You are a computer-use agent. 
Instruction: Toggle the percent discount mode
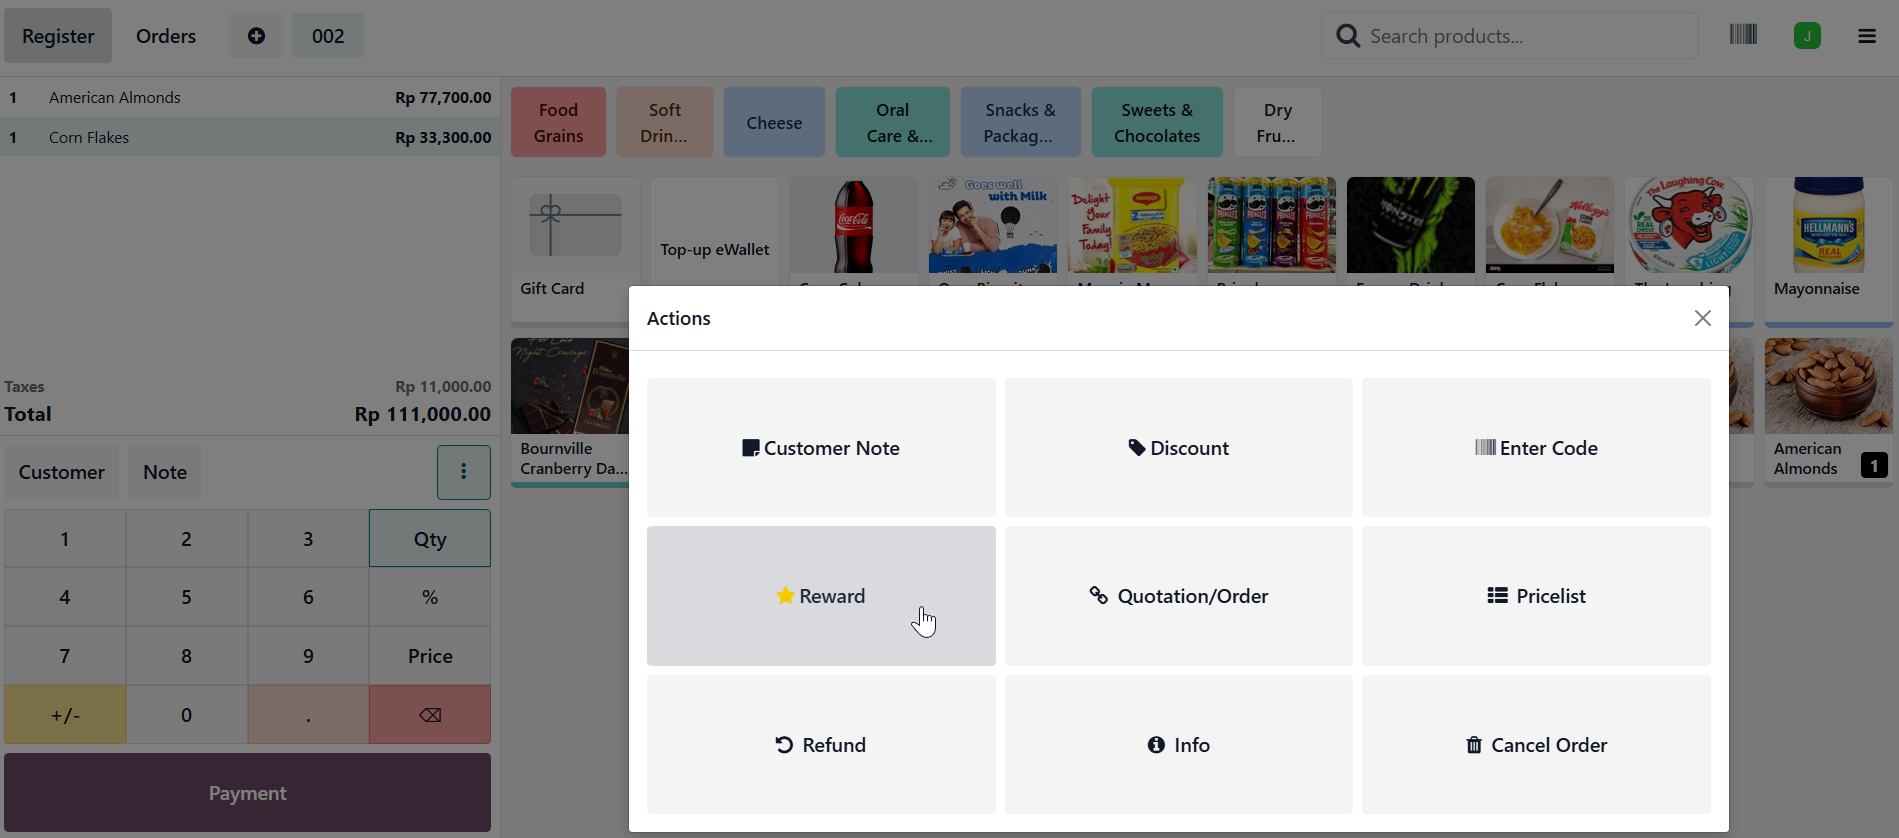[430, 597]
